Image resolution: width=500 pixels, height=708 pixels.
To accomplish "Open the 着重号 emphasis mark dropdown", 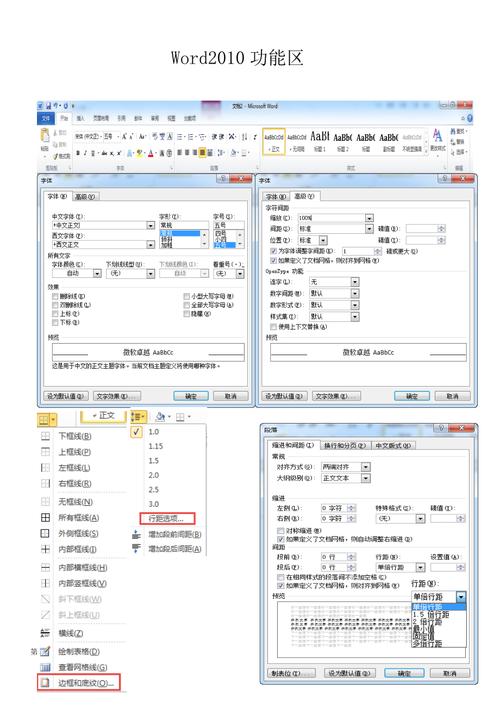I will 240,274.
